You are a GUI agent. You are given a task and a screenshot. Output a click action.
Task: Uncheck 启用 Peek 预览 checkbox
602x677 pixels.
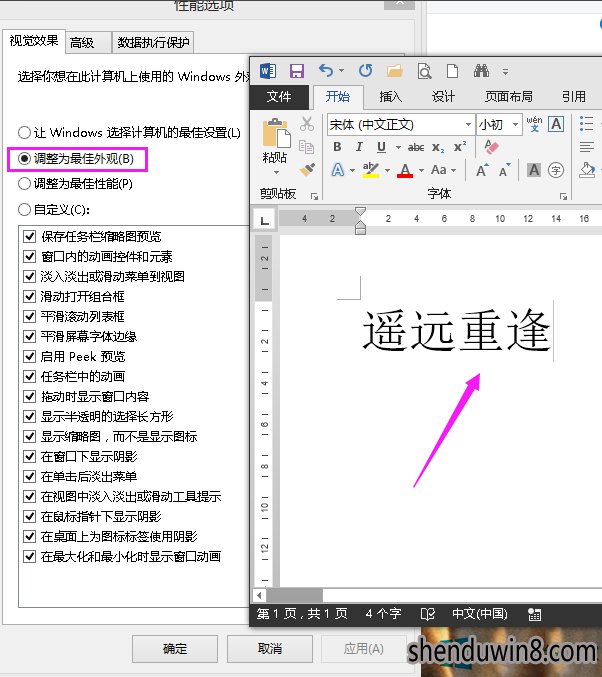pyautogui.click(x=29, y=357)
